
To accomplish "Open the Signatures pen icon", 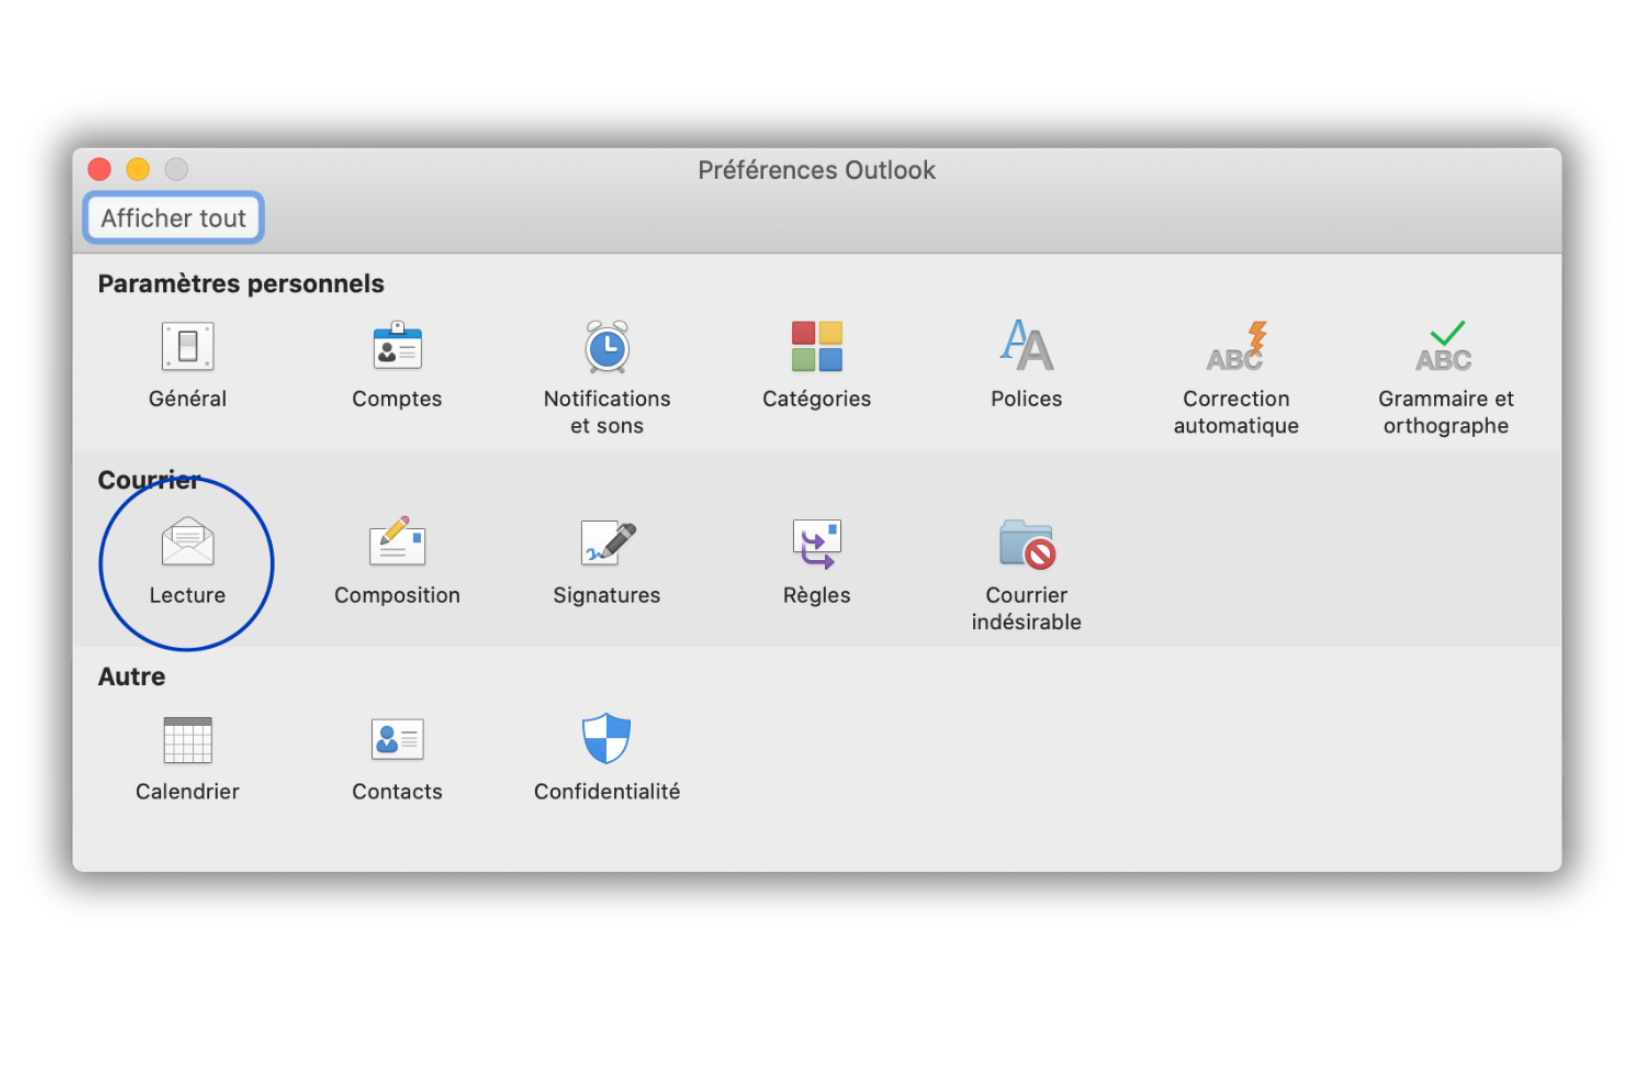I will tap(608, 542).
